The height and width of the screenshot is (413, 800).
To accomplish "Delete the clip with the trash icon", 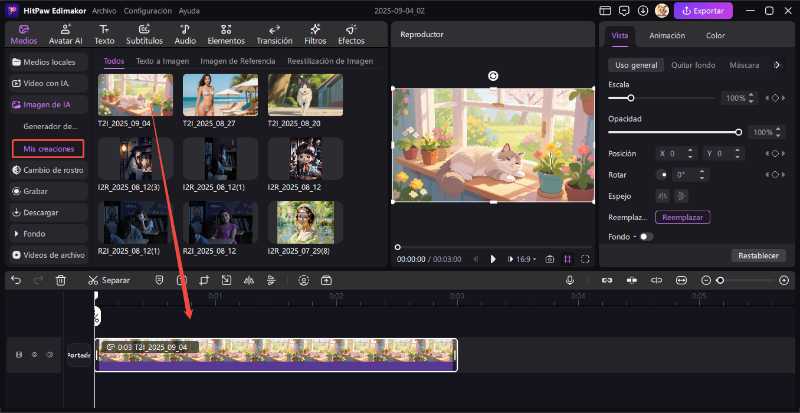I will coord(61,280).
